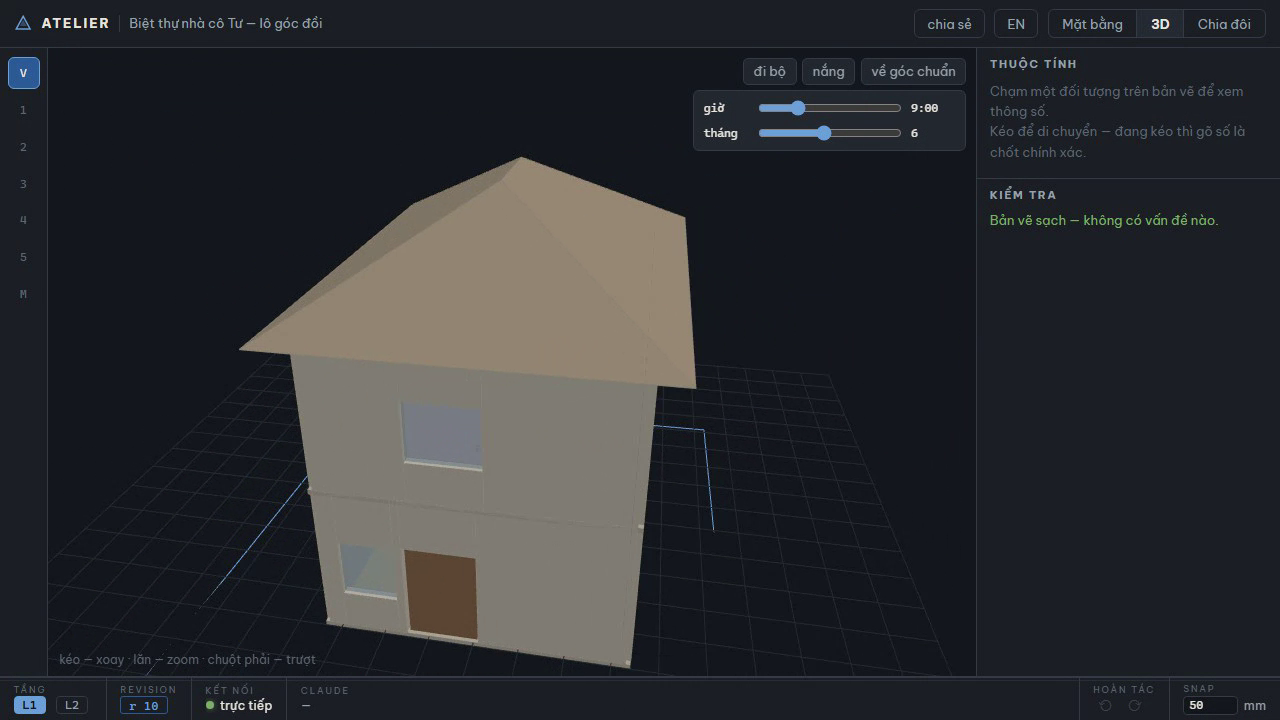Screen dimensions: 1280x720
Task: Click the brown front door on house
Action: [441, 594]
